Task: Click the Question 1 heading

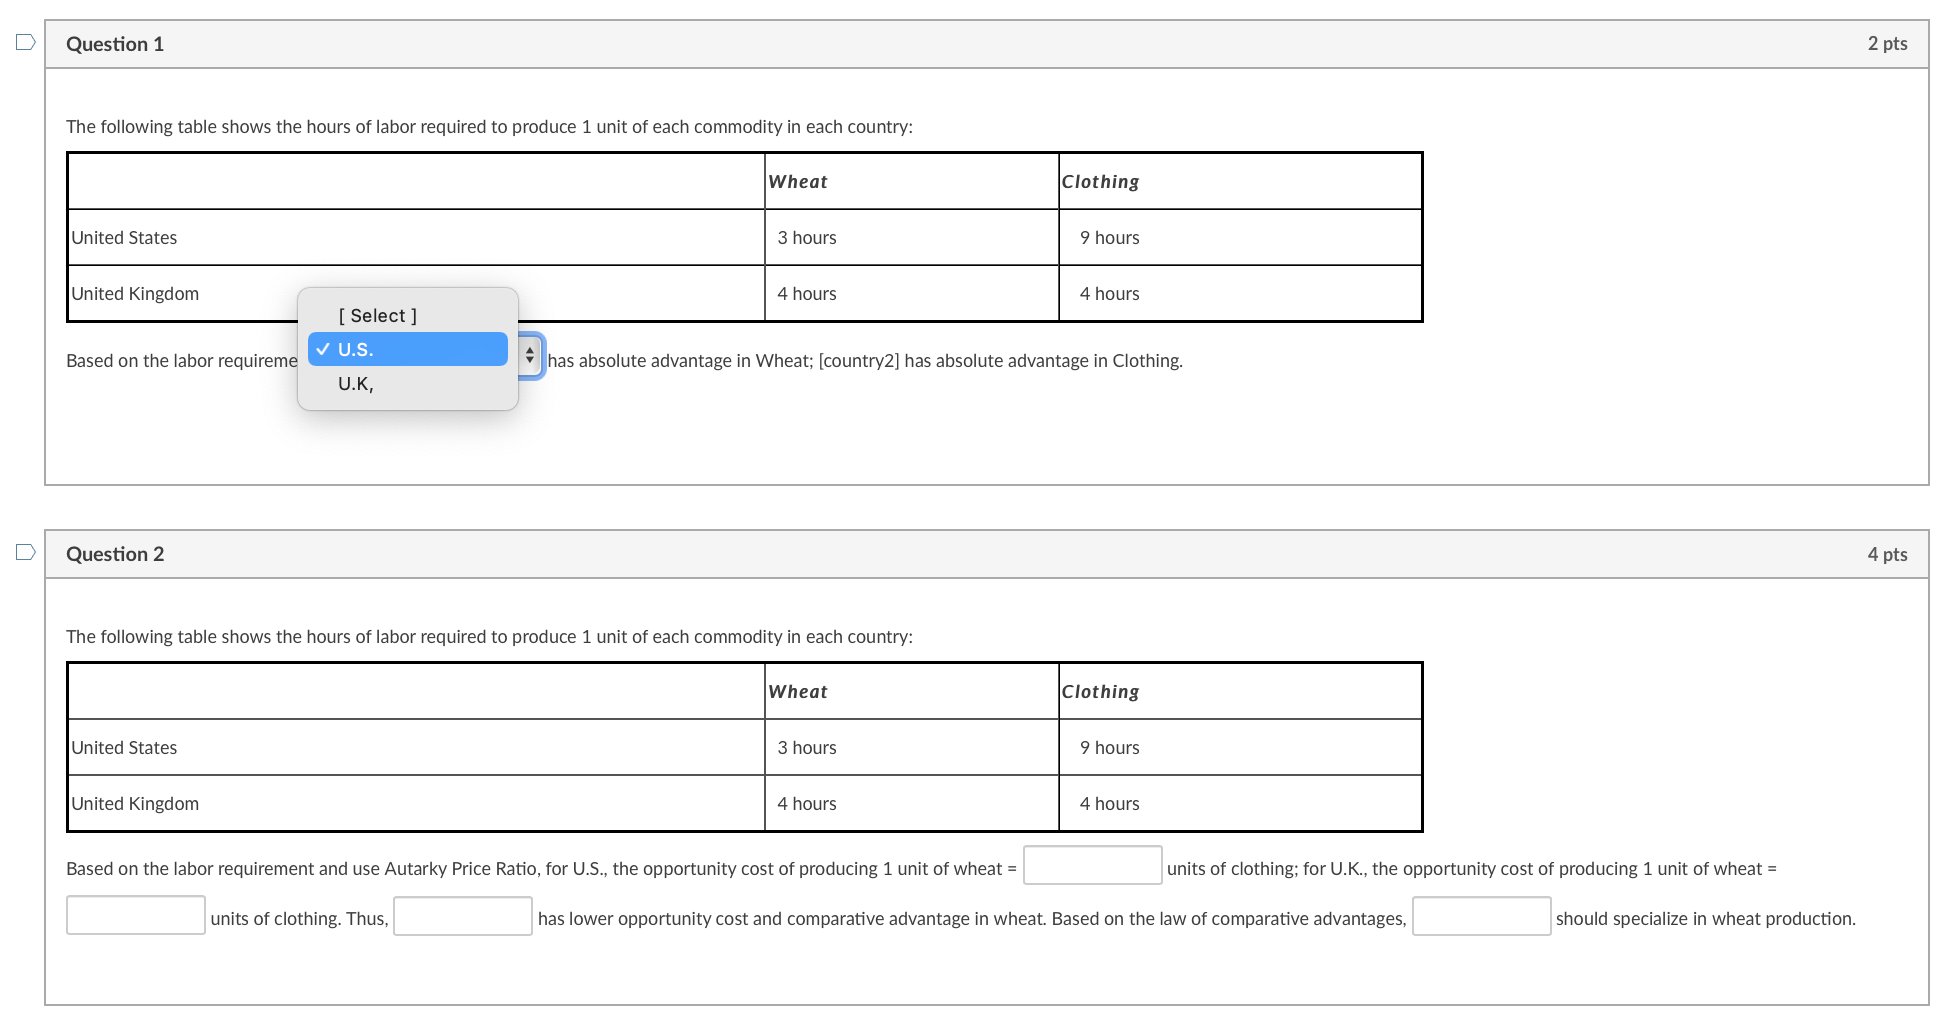Action: point(115,44)
